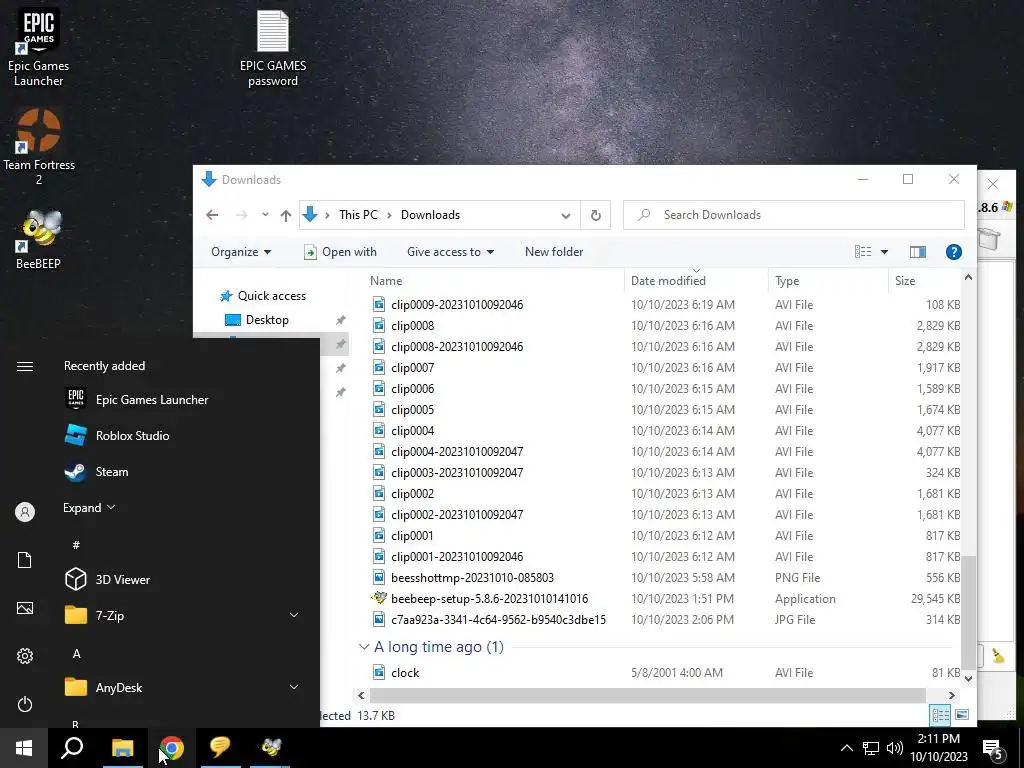Switch to large thumbnails view in status bar

tap(962, 715)
